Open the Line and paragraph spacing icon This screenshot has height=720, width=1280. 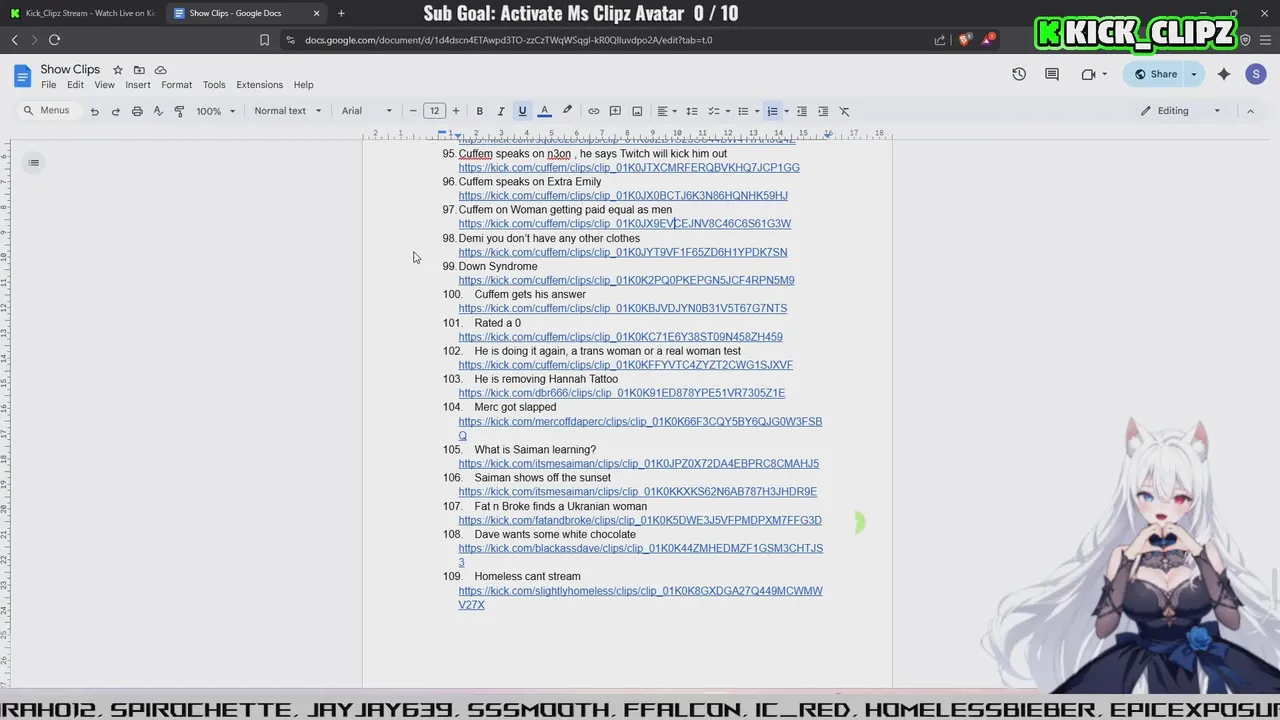[691, 111]
